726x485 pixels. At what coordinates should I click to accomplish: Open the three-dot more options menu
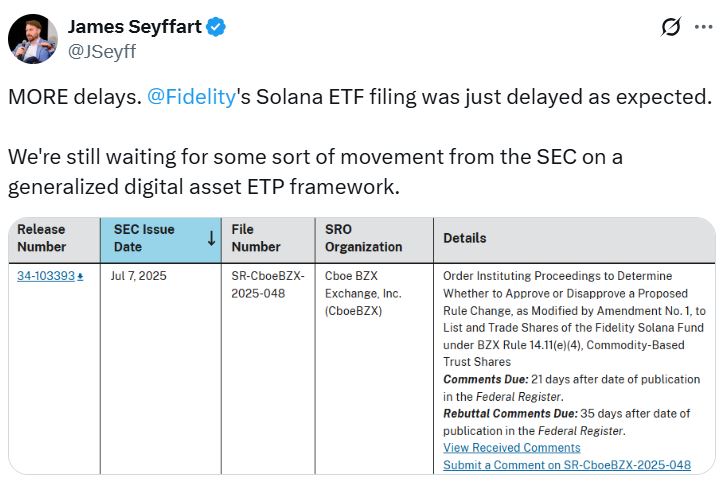[704, 28]
